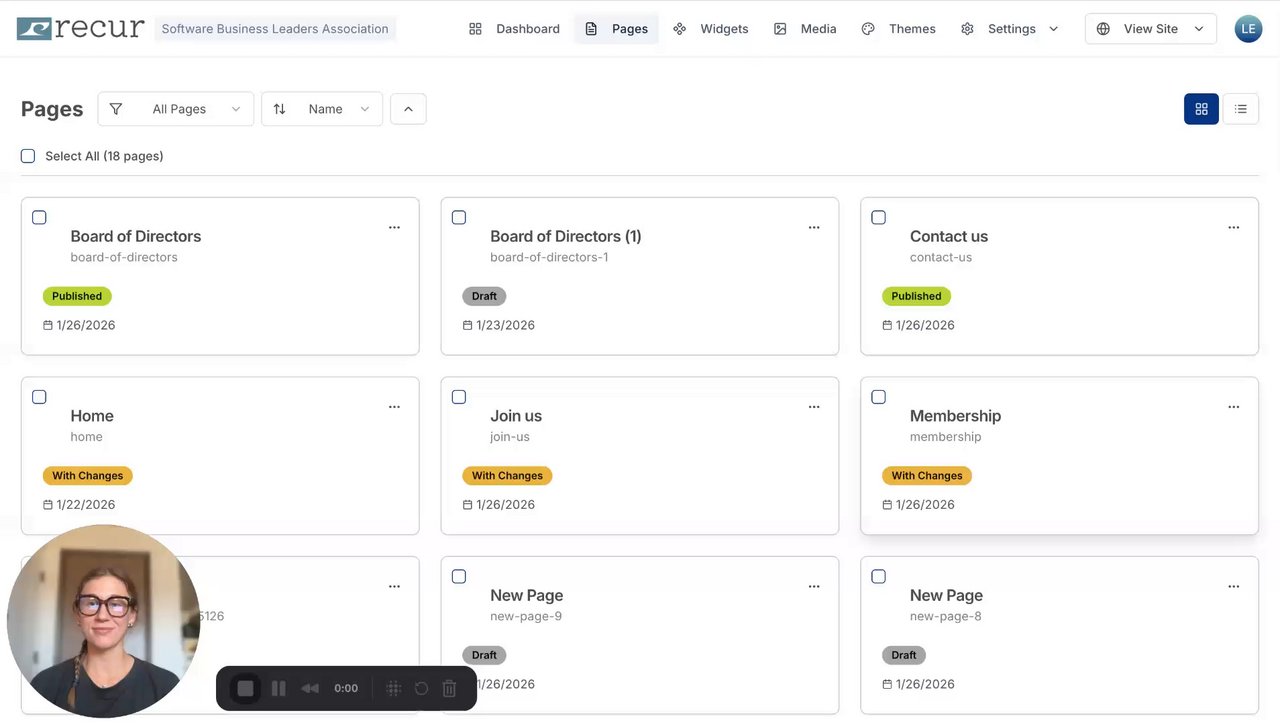The height and width of the screenshot is (725, 1280).
Task: Select the new-page-8 card checkbox
Action: pos(879,576)
